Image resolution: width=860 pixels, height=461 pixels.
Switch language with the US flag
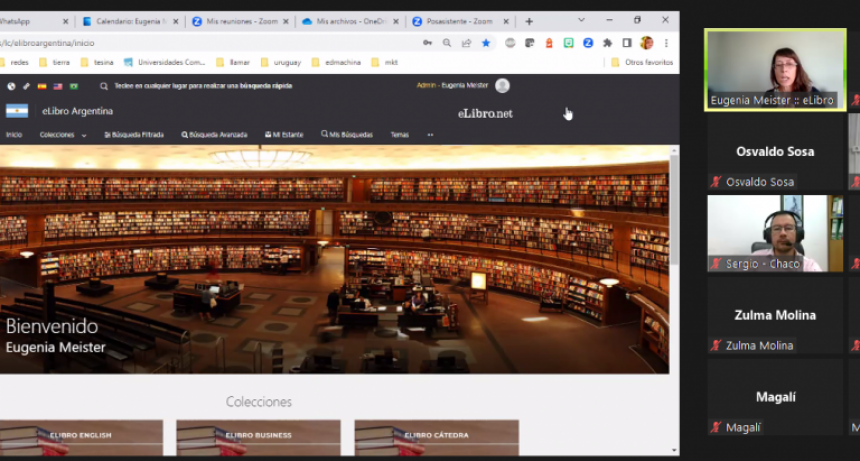coord(58,86)
